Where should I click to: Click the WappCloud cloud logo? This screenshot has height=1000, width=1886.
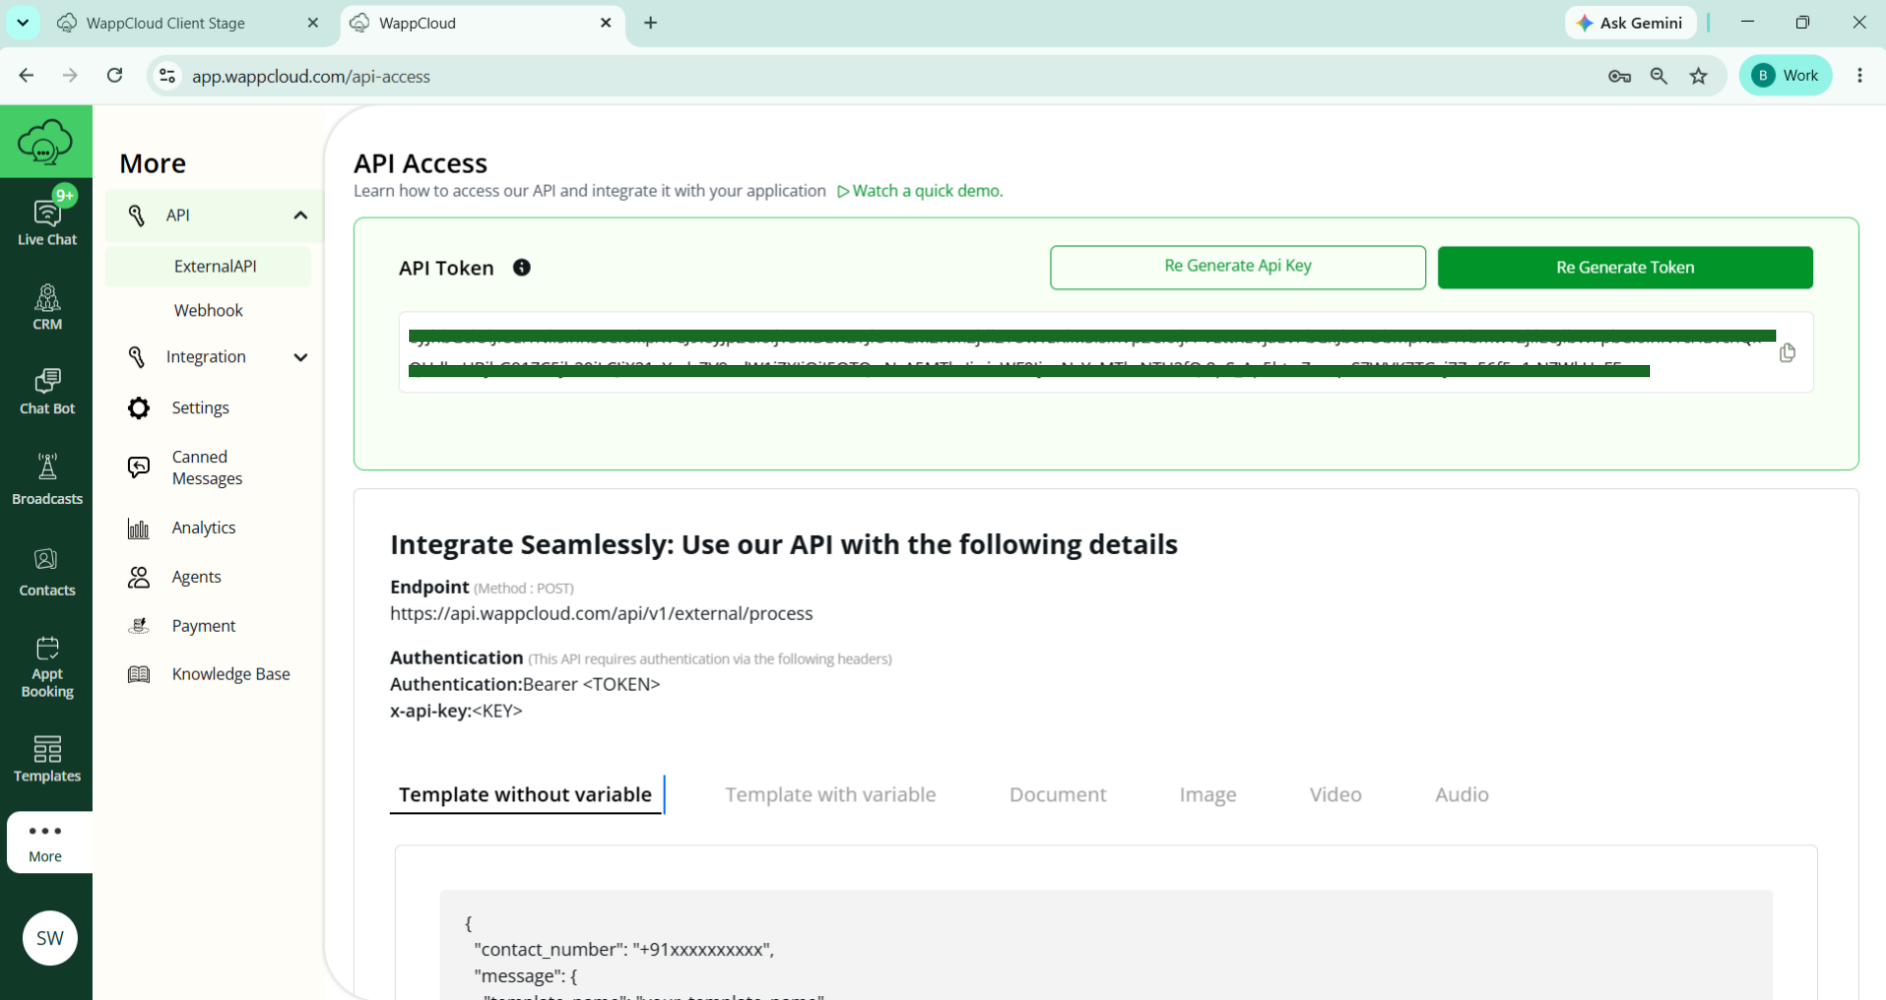tap(45, 141)
